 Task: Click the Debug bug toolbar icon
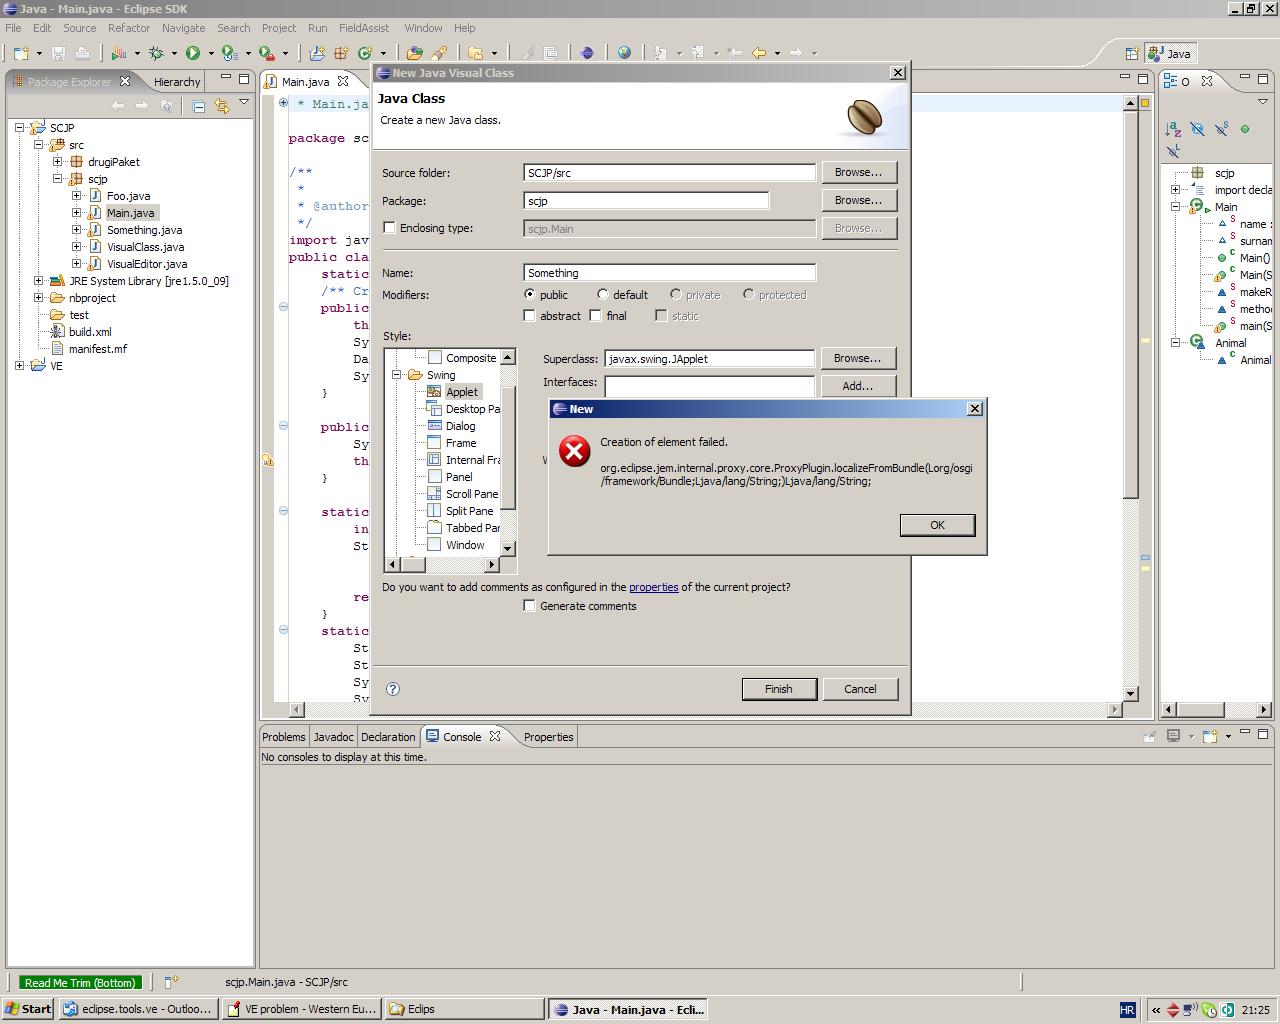156,53
